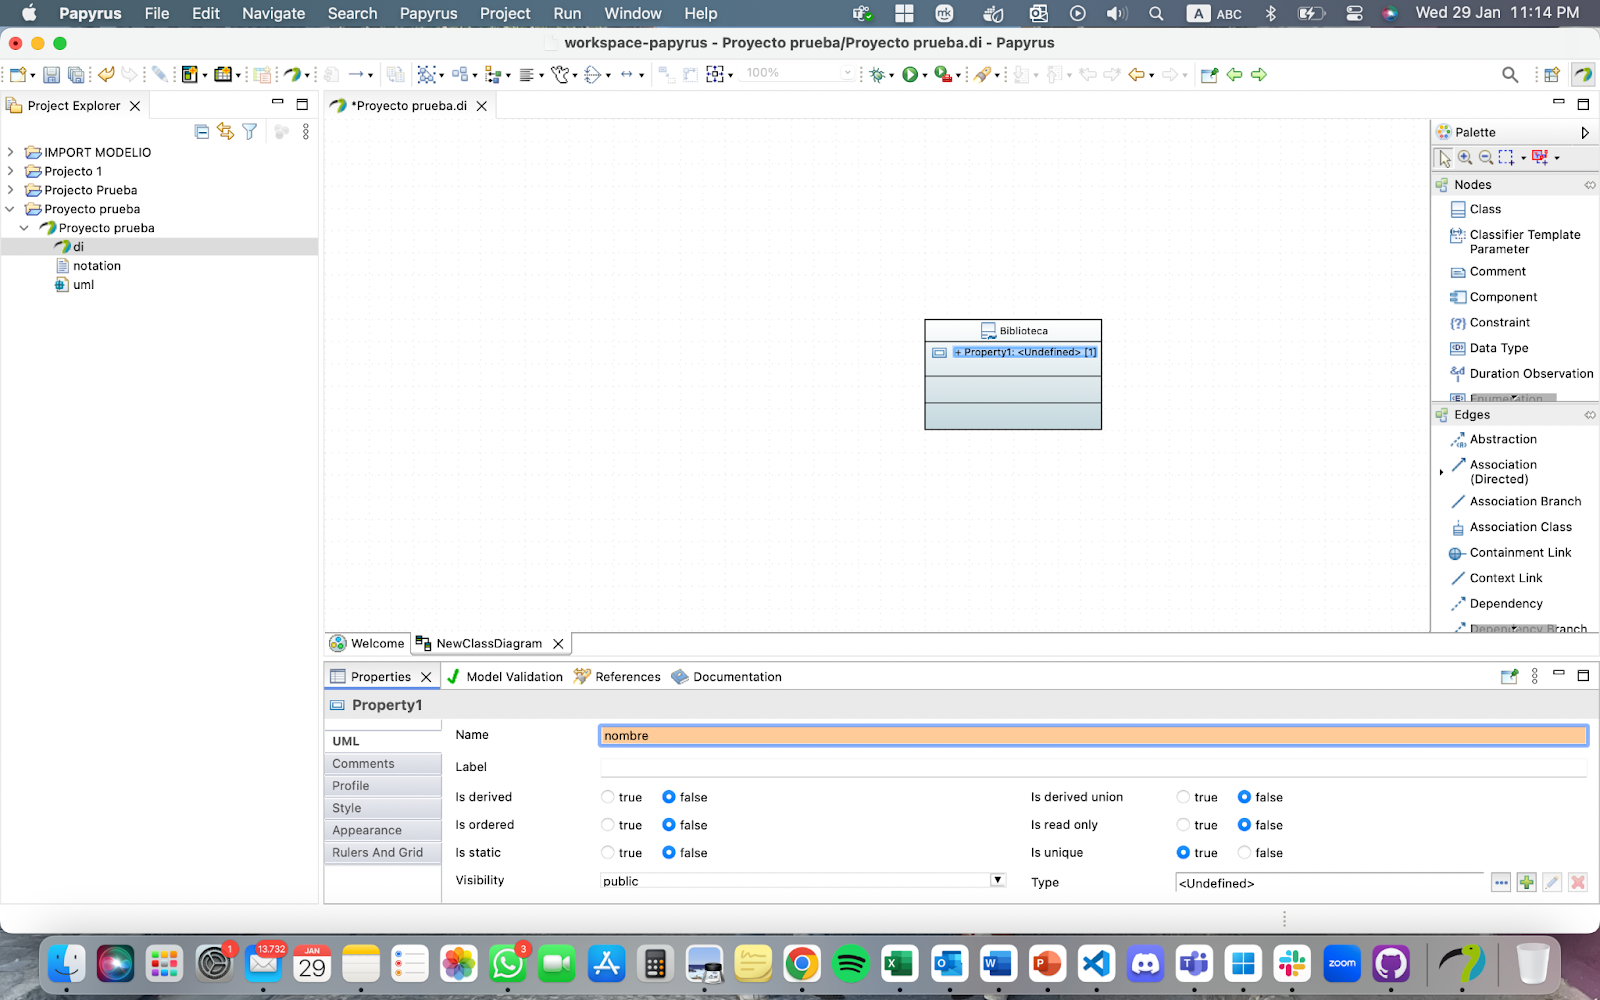
Task: Set Is static to true
Action: pos(608,853)
